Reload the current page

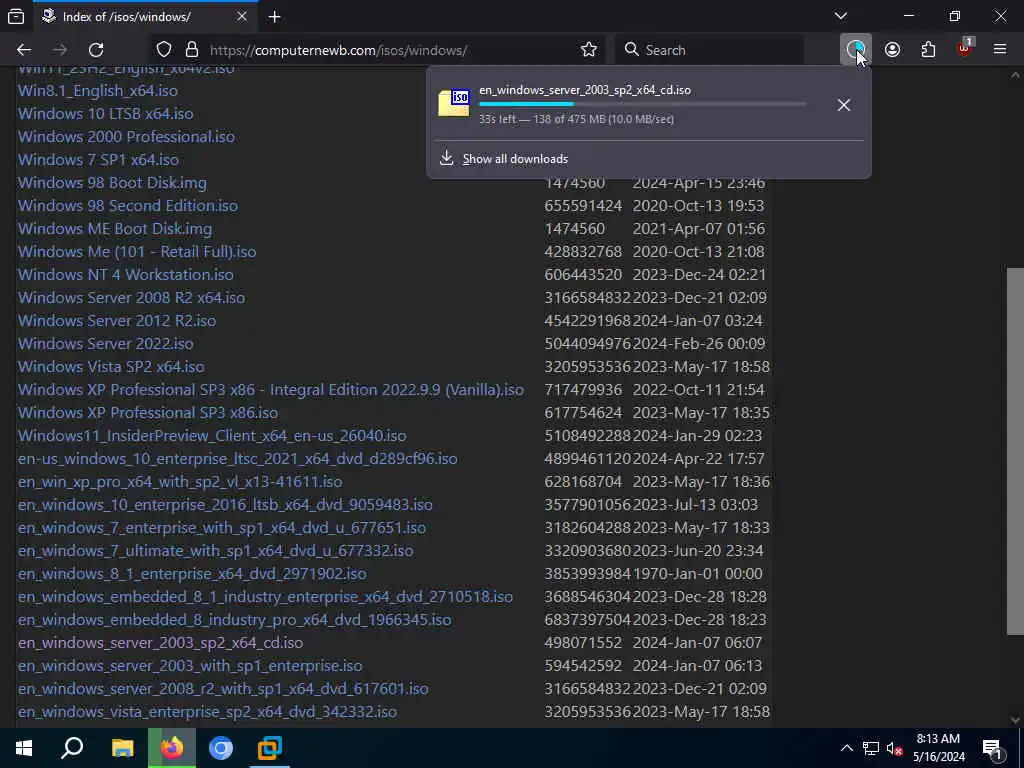[x=96, y=50]
